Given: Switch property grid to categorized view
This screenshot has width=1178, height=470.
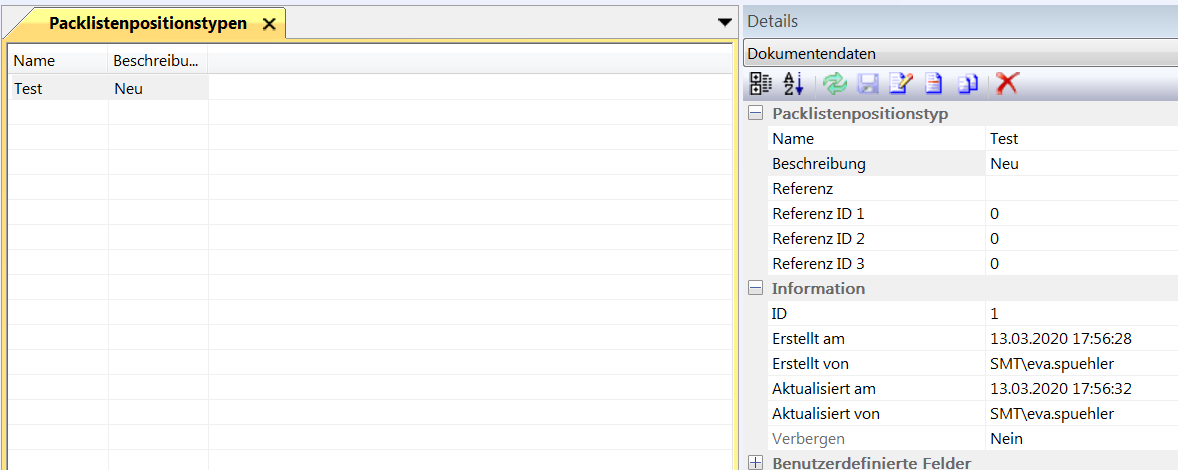Looking at the screenshot, I should pos(761,84).
